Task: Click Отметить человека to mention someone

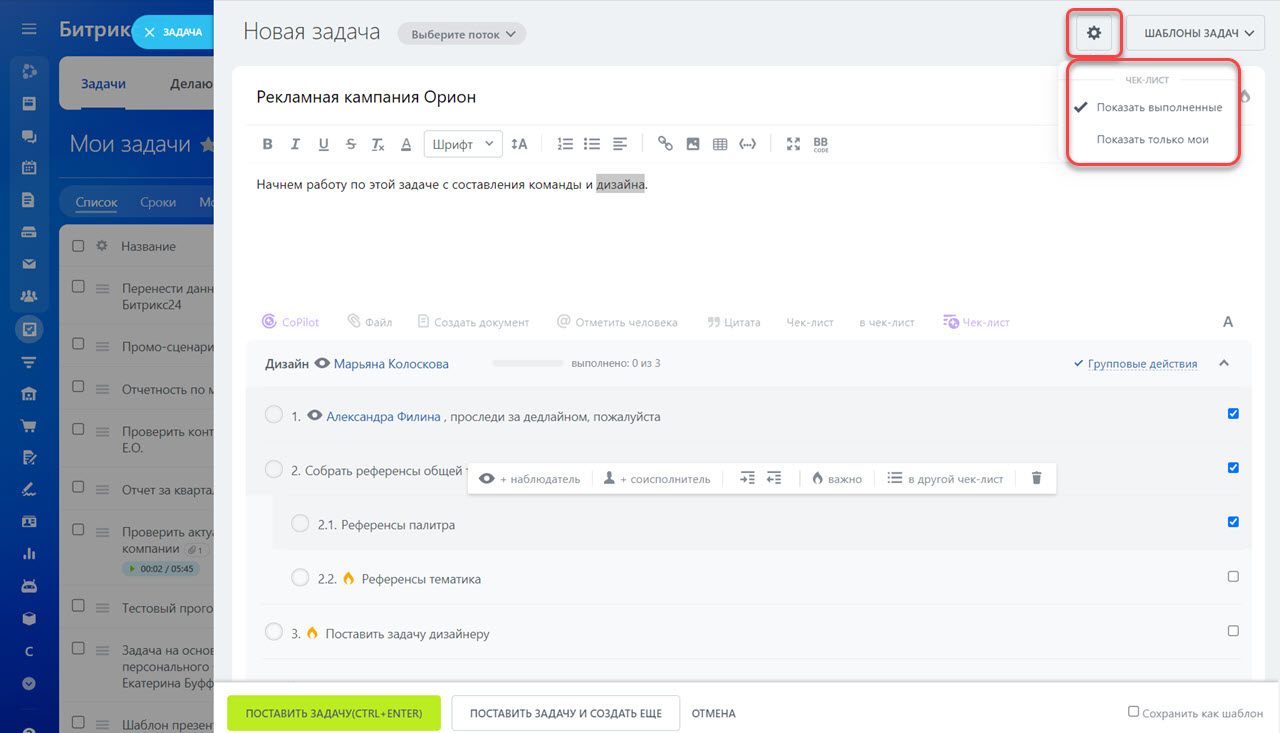Action: [617, 322]
